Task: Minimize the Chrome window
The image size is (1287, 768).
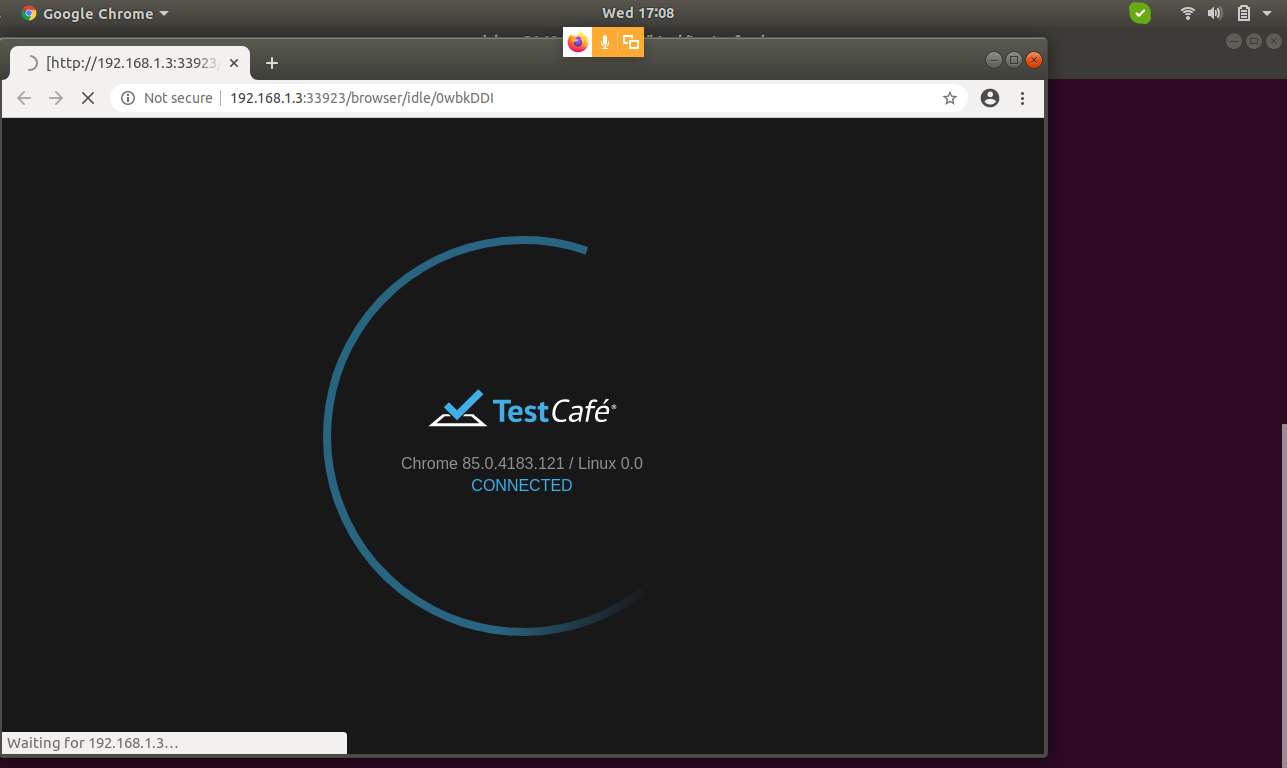Action: pyautogui.click(x=993, y=60)
